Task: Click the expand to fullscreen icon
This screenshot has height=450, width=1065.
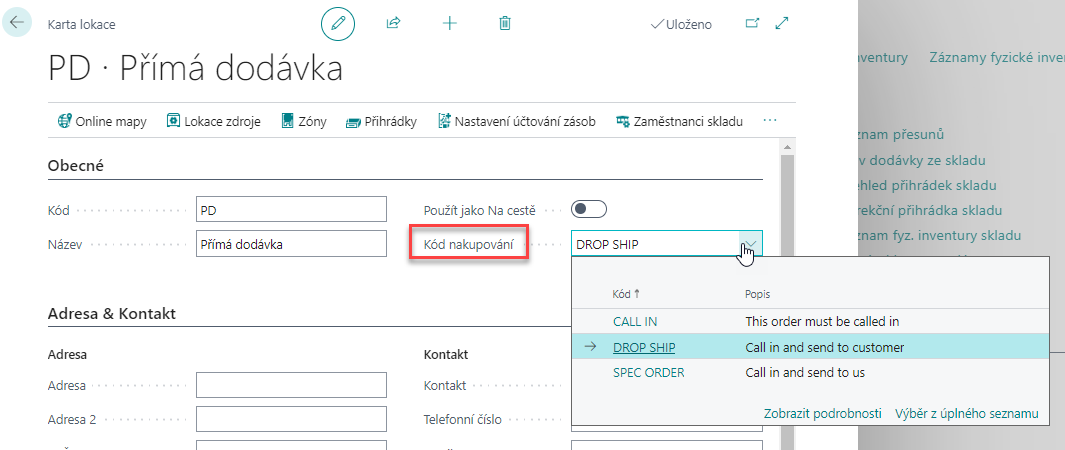Action: coord(782,23)
